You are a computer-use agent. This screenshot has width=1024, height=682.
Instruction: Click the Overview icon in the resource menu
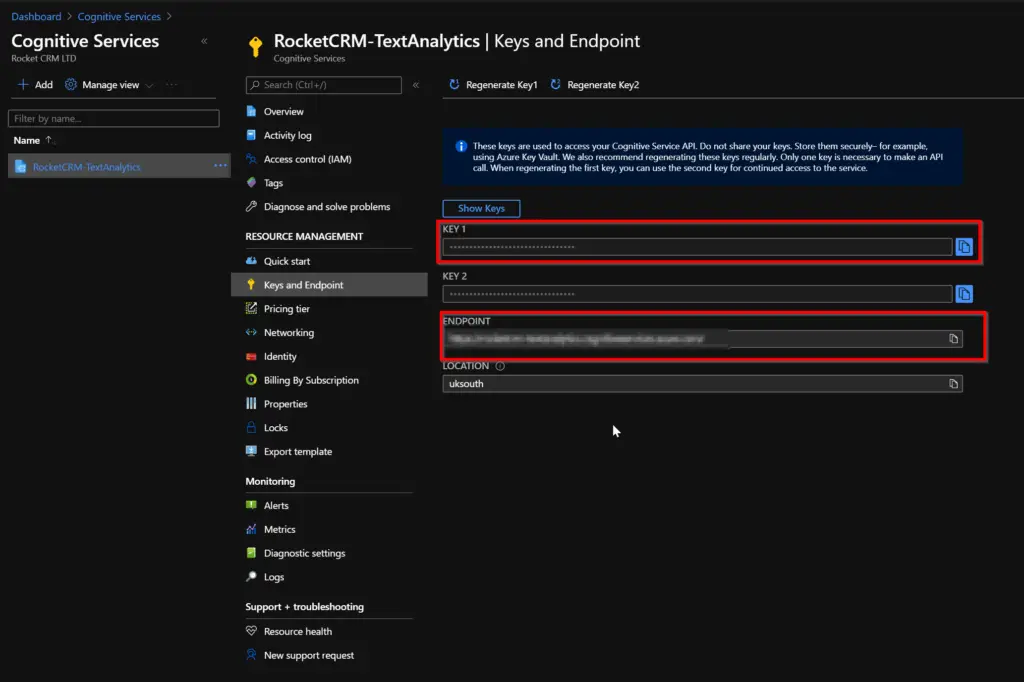click(x=251, y=111)
